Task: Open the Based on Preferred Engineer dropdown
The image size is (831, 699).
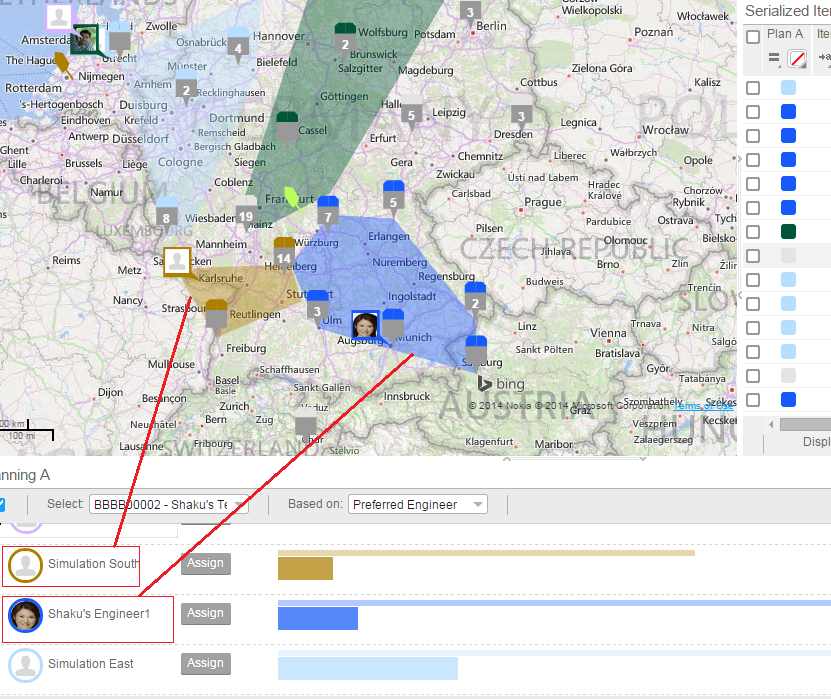Action: click(x=418, y=505)
